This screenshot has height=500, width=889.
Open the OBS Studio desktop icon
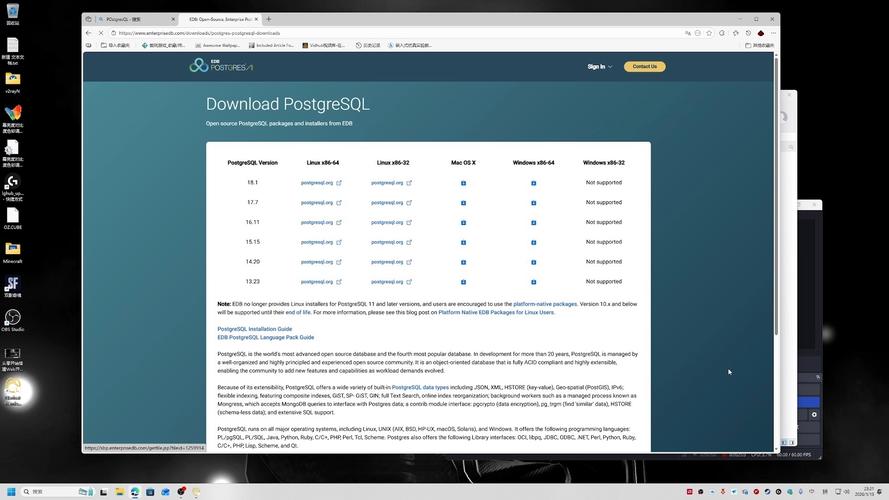coord(13,319)
